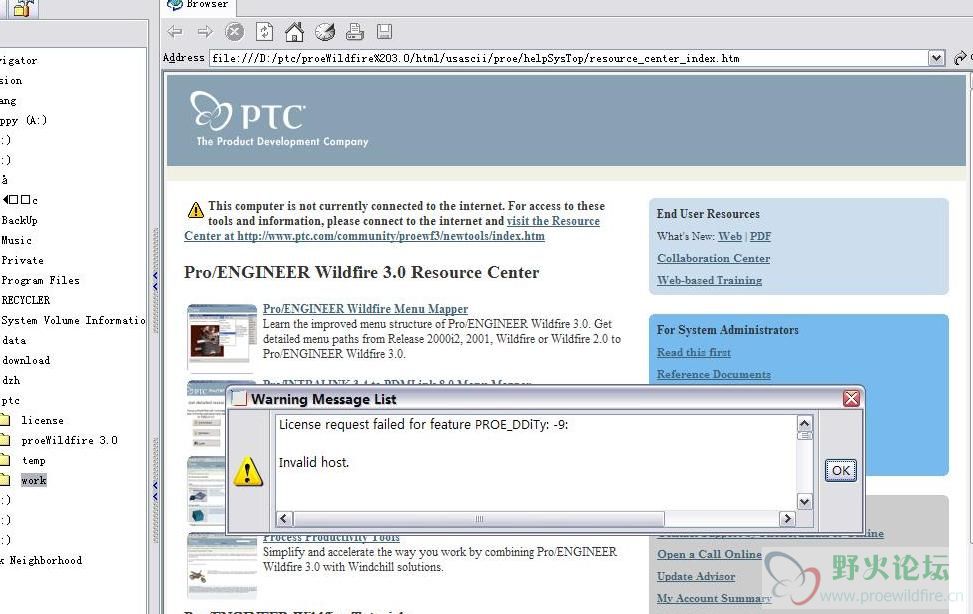
Task: Select the Program Files folder
Action: (x=40, y=281)
